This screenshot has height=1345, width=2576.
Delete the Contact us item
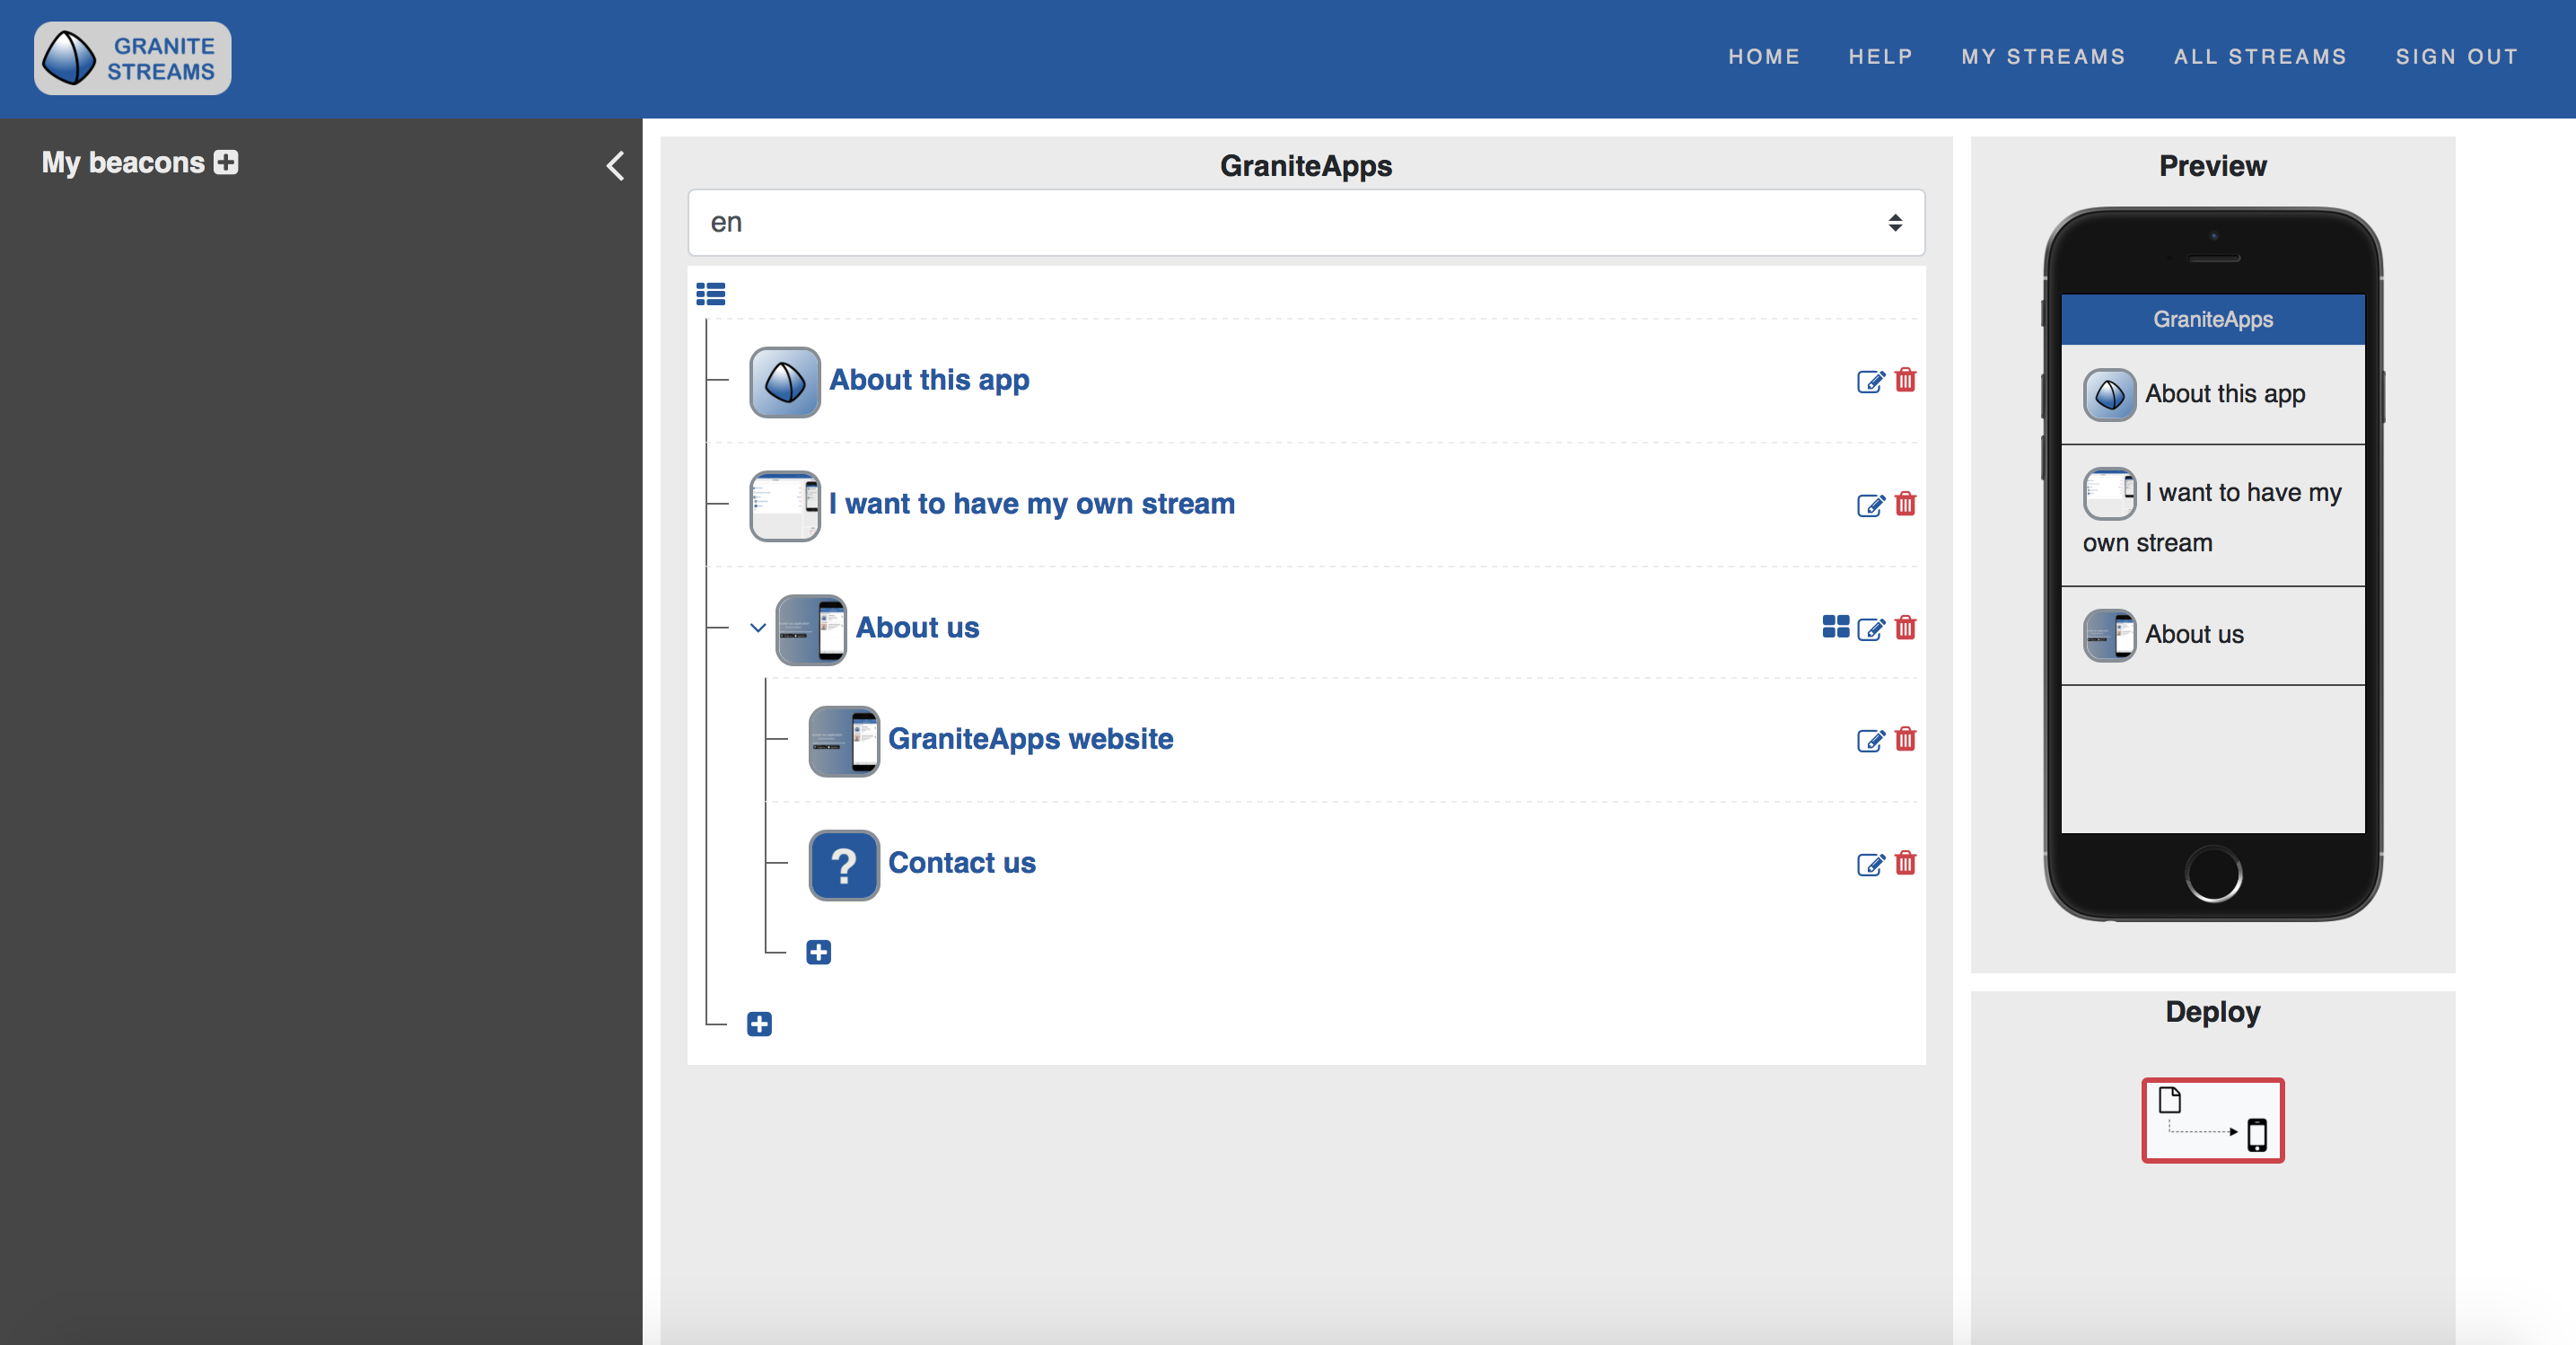pyautogui.click(x=1905, y=864)
